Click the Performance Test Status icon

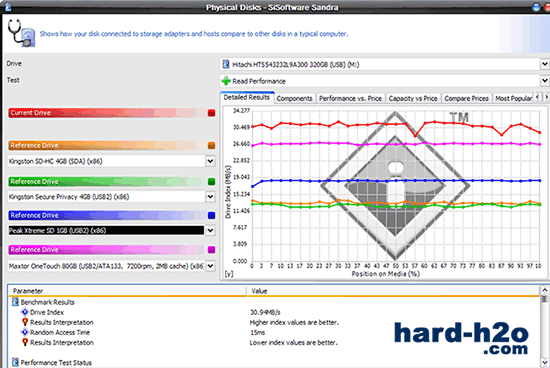[15, 362]
